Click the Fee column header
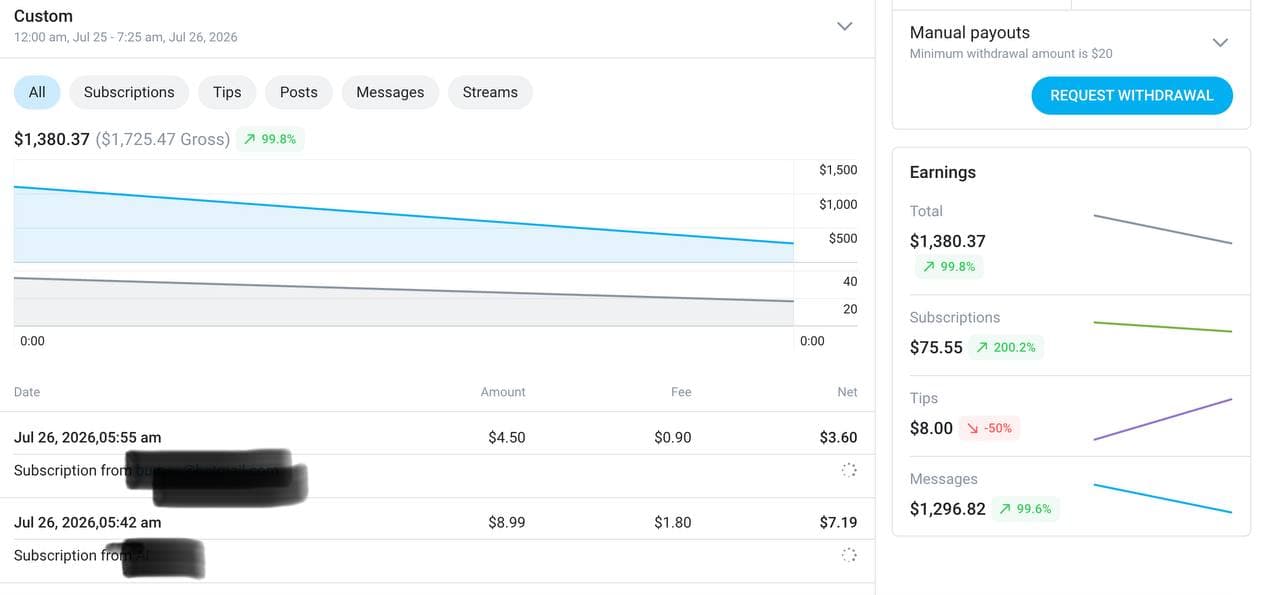Screen dimensions: 1280x595 coord(681,392)
